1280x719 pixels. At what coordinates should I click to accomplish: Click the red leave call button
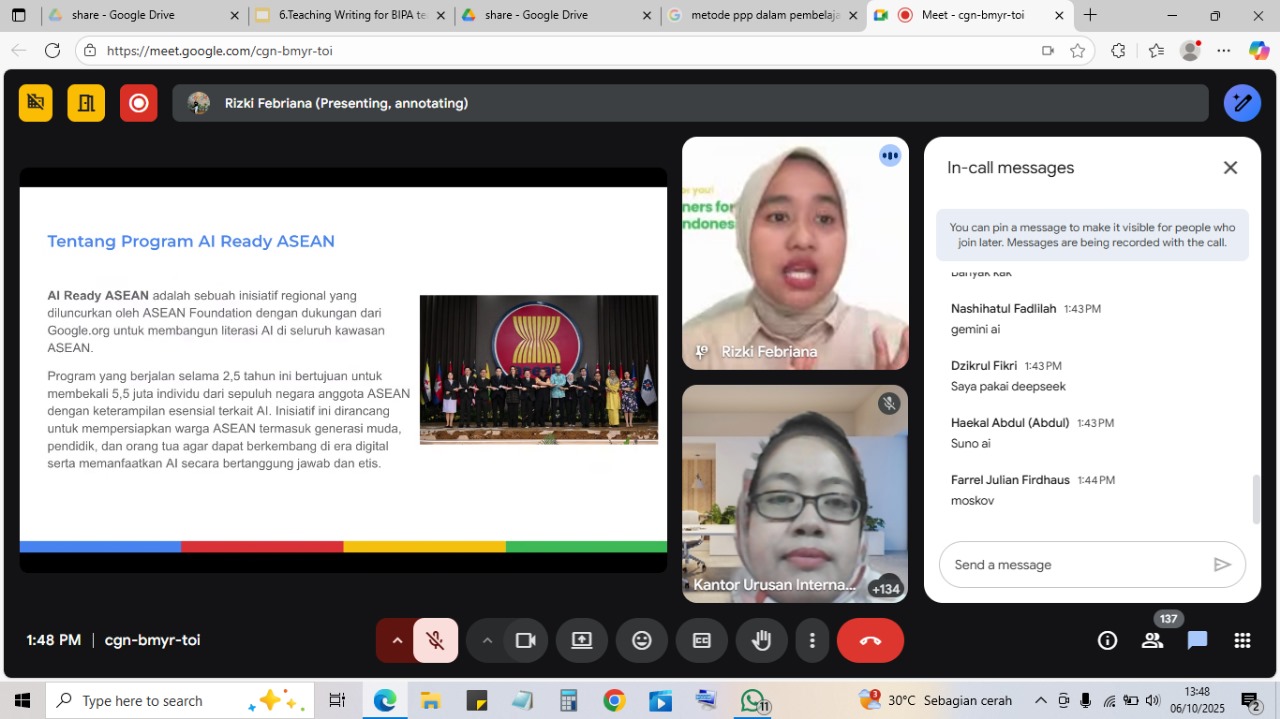tap(870, 641)
